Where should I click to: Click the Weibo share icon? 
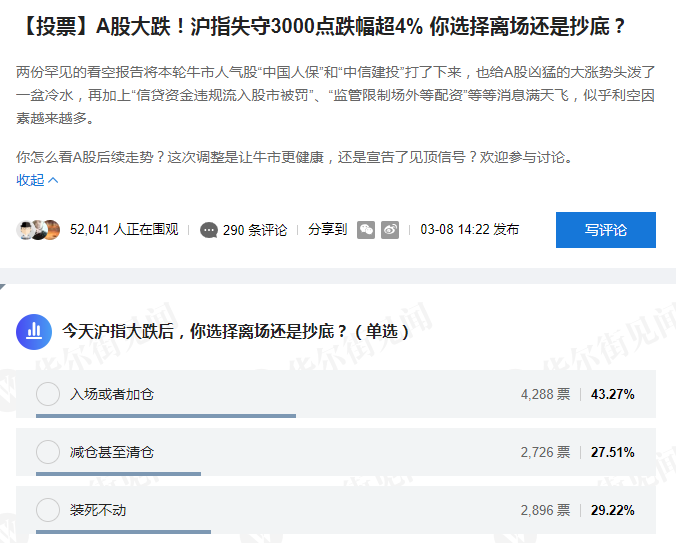pos(390,230)
